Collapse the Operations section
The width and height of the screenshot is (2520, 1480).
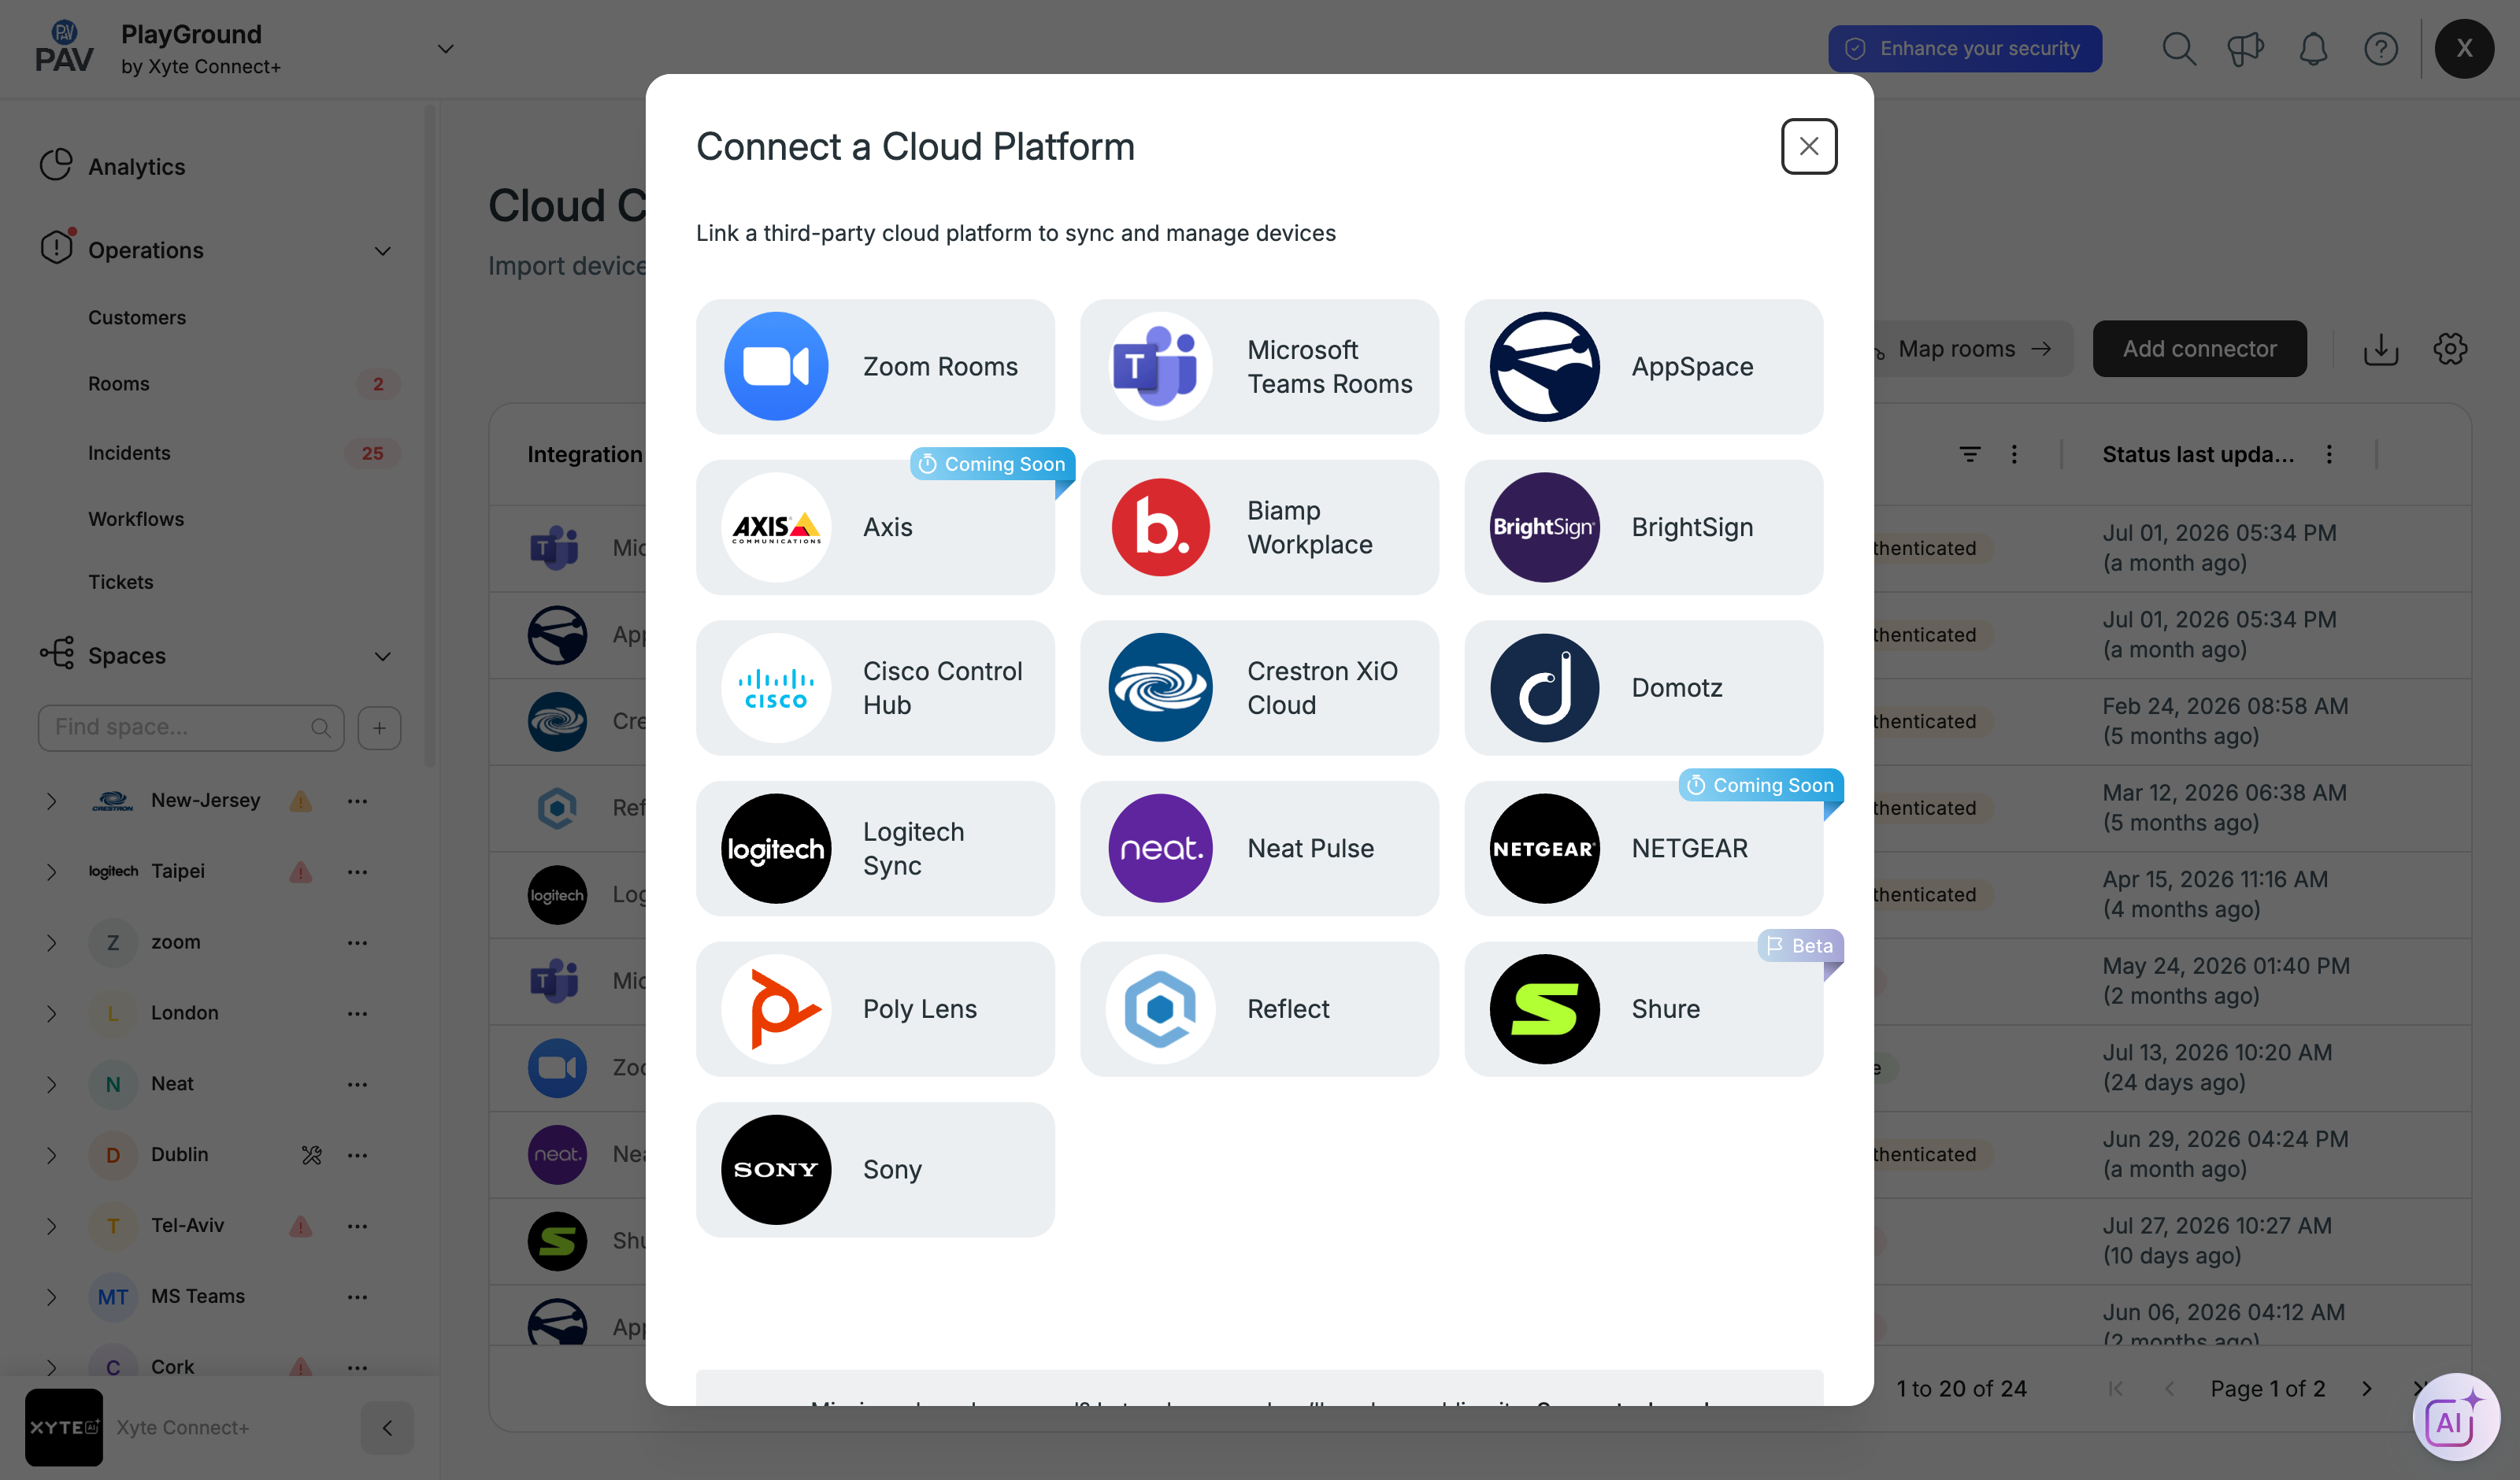click(x=382, y=250)
